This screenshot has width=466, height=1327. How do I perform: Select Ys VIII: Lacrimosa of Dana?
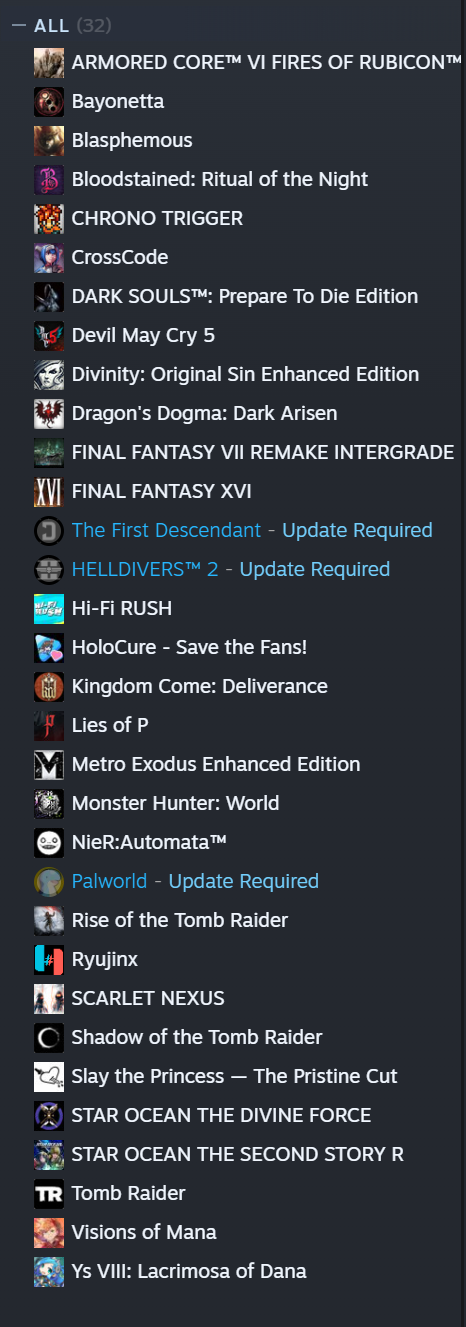coord(233,1271)
